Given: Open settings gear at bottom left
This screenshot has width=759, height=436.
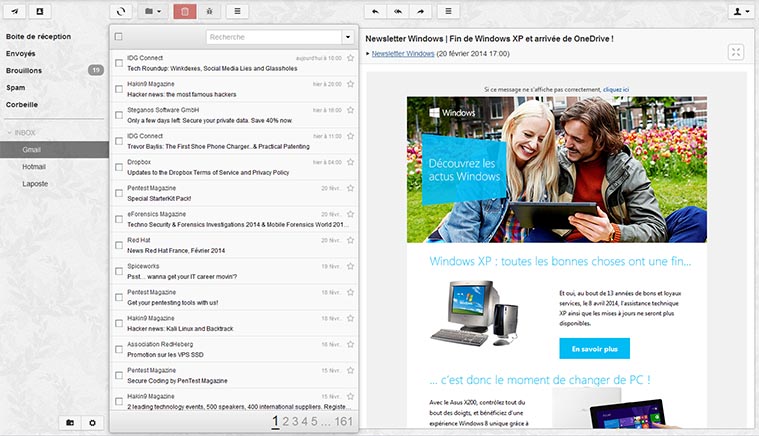Looking at the screenshot, I should coord(93,423).
